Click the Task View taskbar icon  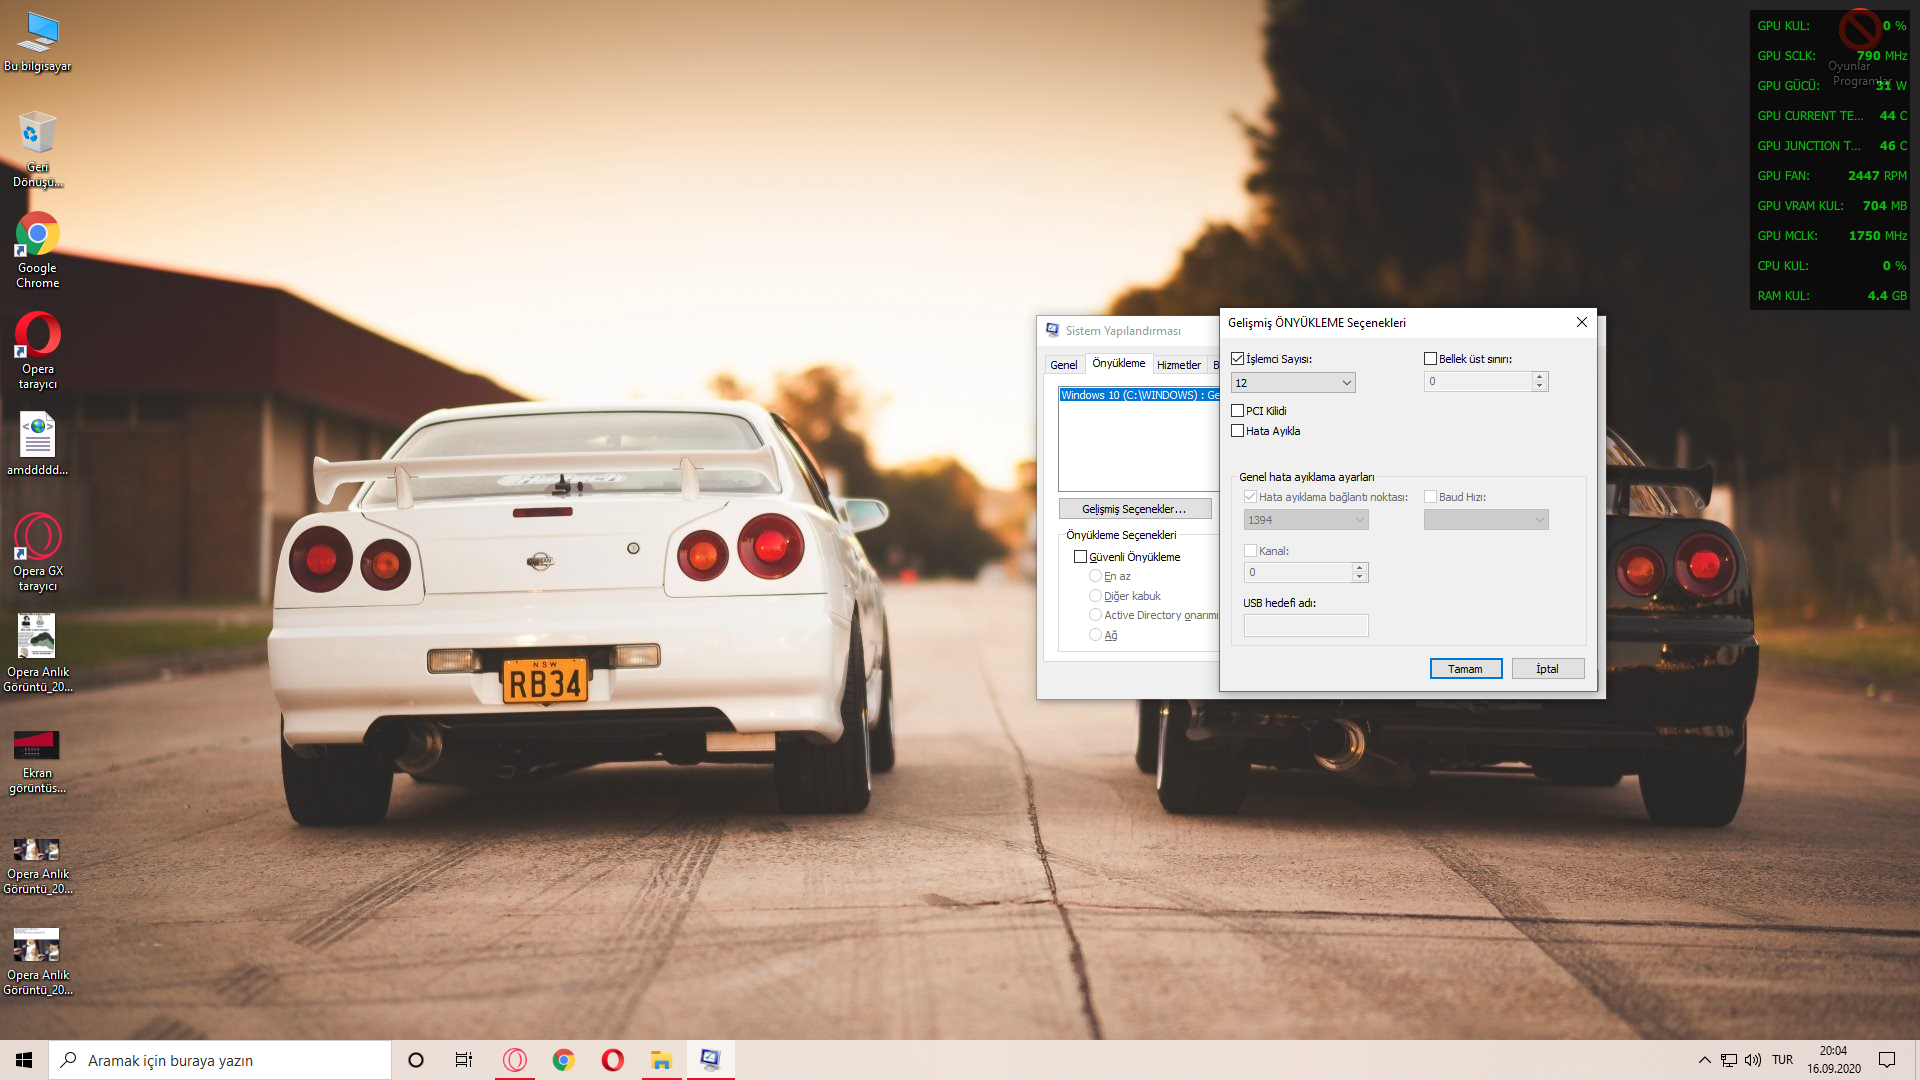[x=463, y=1060]
